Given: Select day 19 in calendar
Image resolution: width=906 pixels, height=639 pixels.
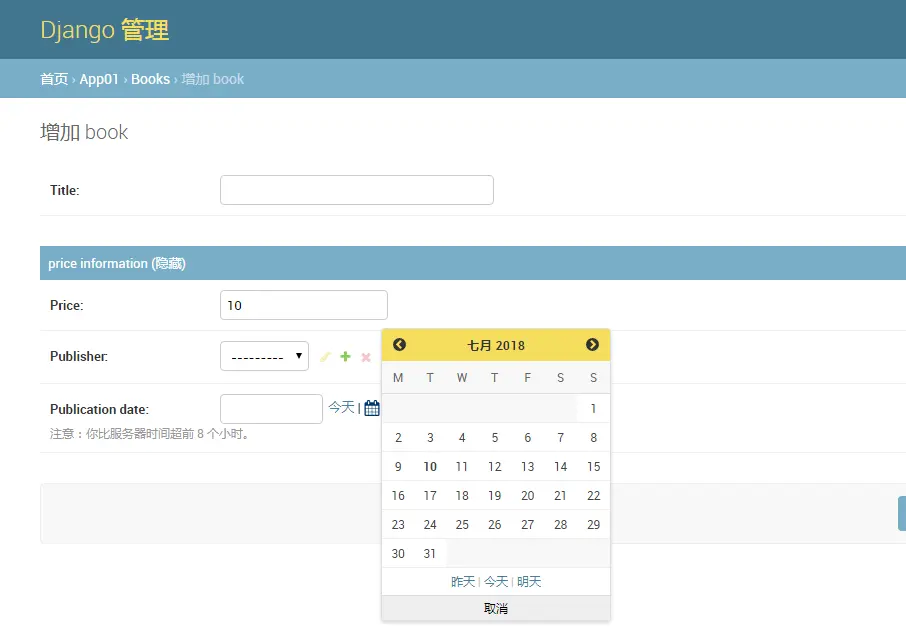Looking at the screenshot, I should click(495, 495).
